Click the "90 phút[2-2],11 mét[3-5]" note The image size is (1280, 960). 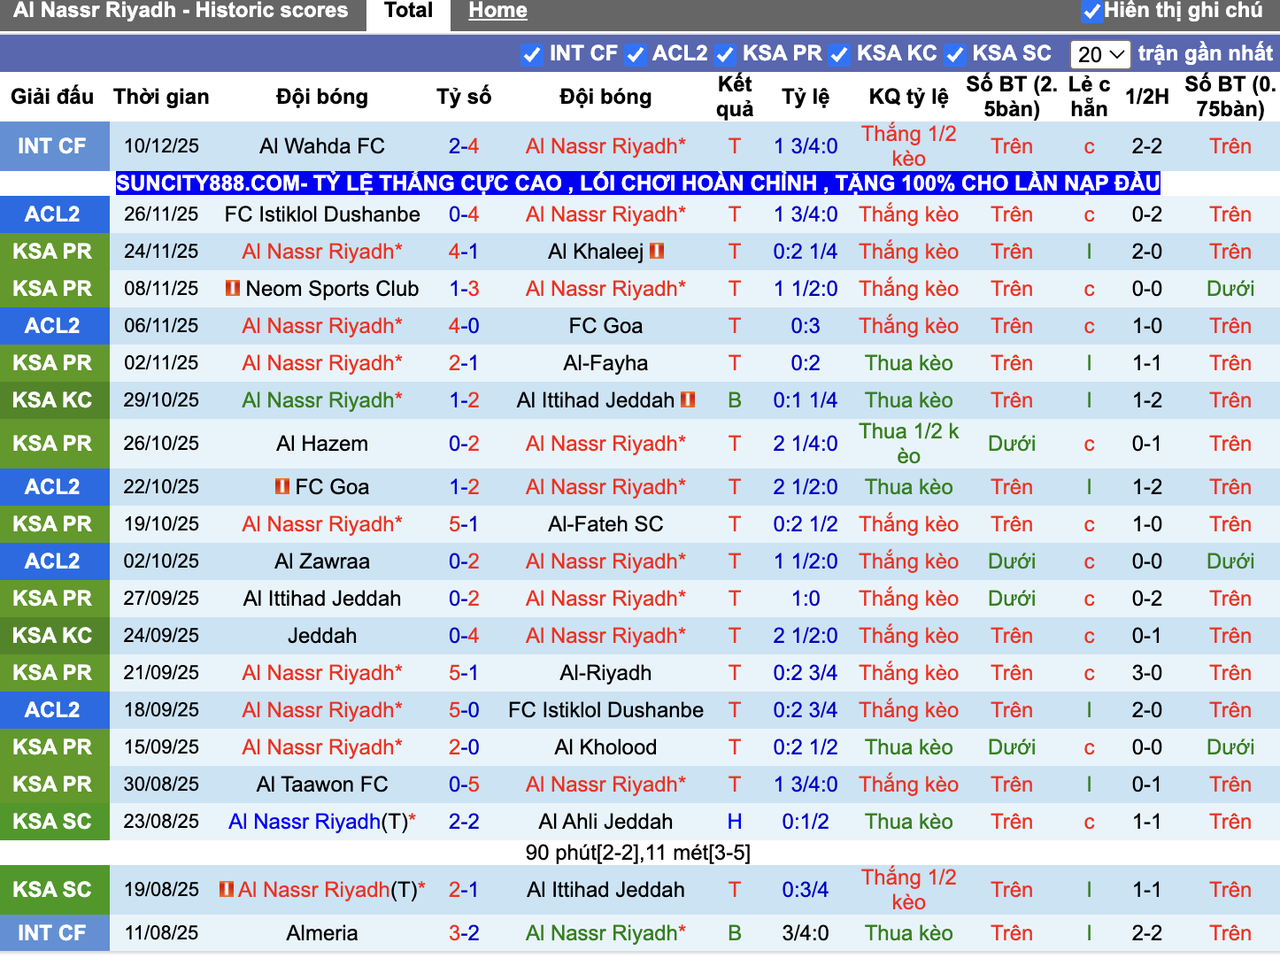638,853
